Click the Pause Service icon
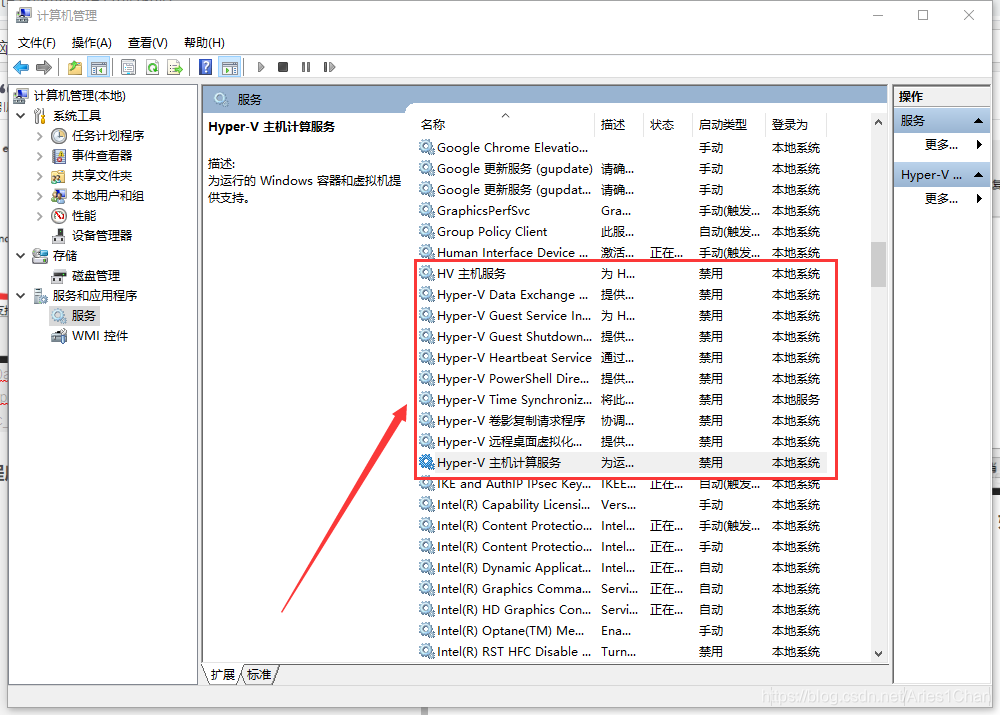The image size is (1000, 715). tap(306, 67)
